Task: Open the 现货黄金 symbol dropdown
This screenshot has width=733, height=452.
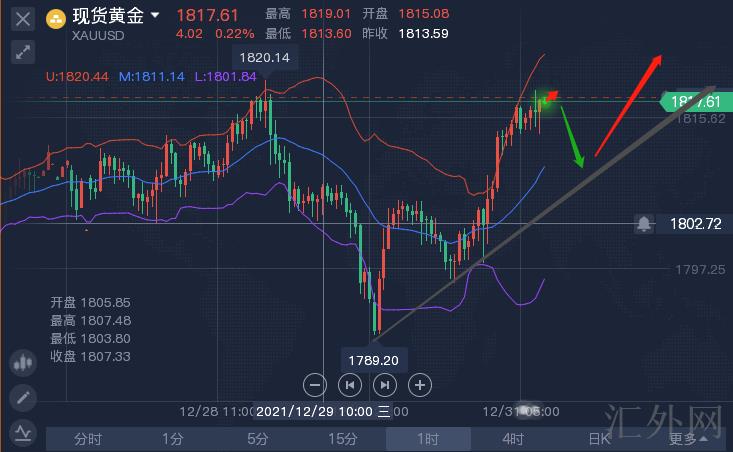Action: tap(154, 16)
